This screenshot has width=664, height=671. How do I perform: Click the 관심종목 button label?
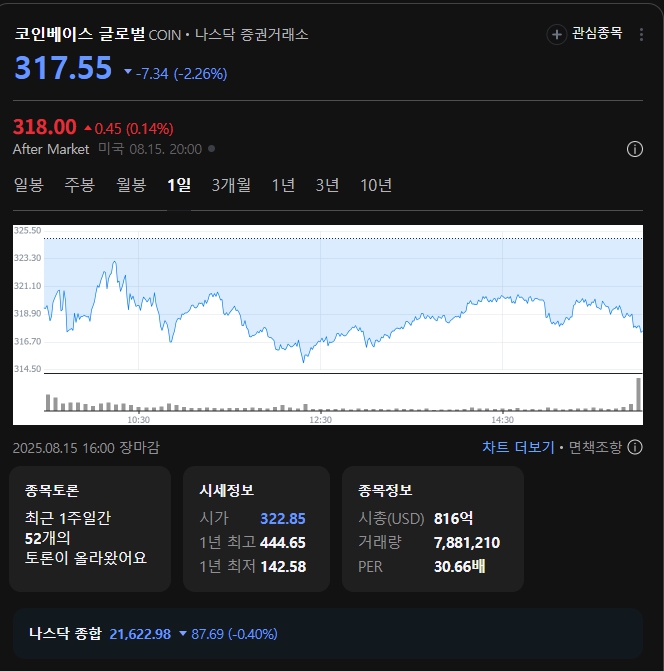[597, 33]
